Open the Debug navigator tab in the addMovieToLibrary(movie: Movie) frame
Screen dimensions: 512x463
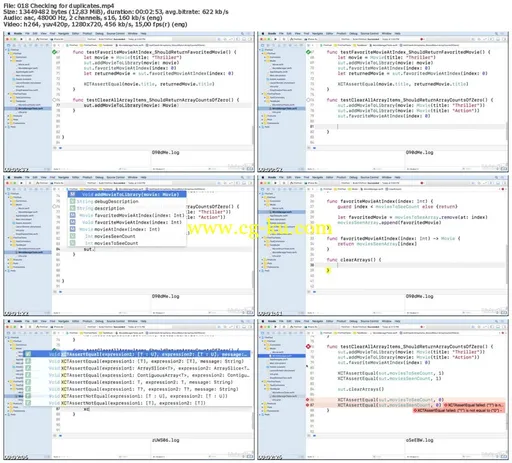click(36, 46)
